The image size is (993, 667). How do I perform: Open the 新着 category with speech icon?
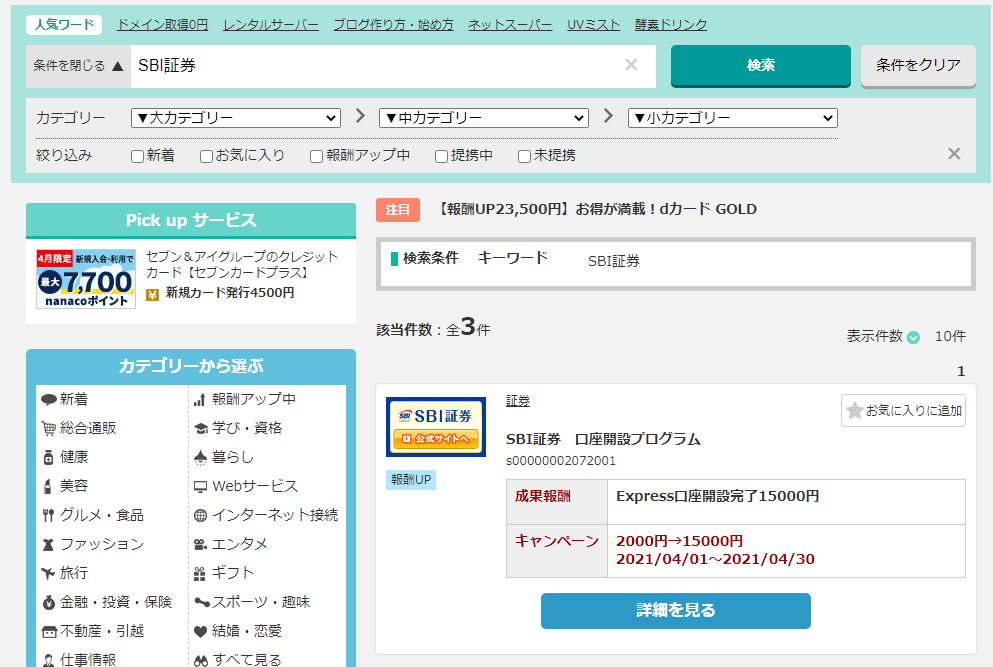tap(65, 399)
